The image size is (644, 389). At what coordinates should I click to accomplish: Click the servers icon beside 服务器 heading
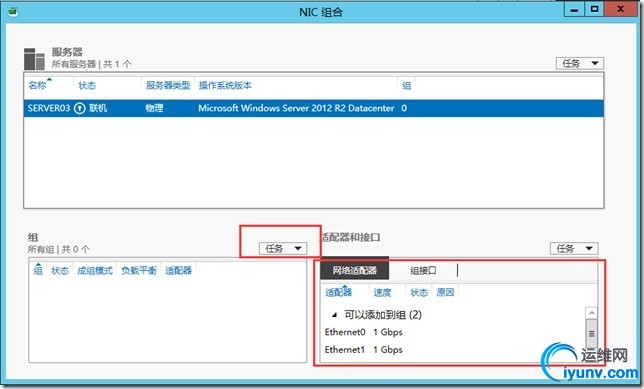click(x=34, y=59)
